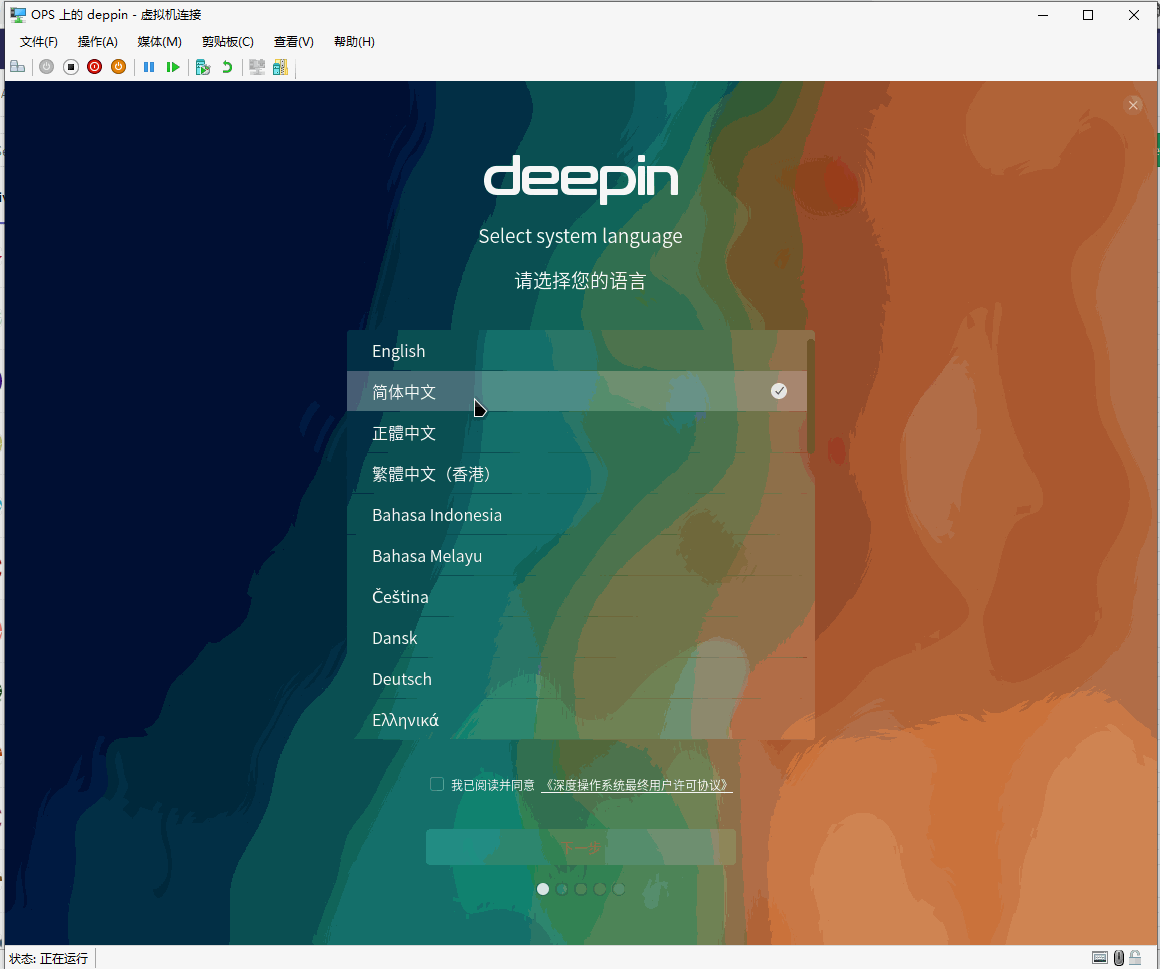Create a checkpoint with the toolbar icon
Image resolution: width=1160 pixels, height=969 pixels.
[x=203, y=67]
